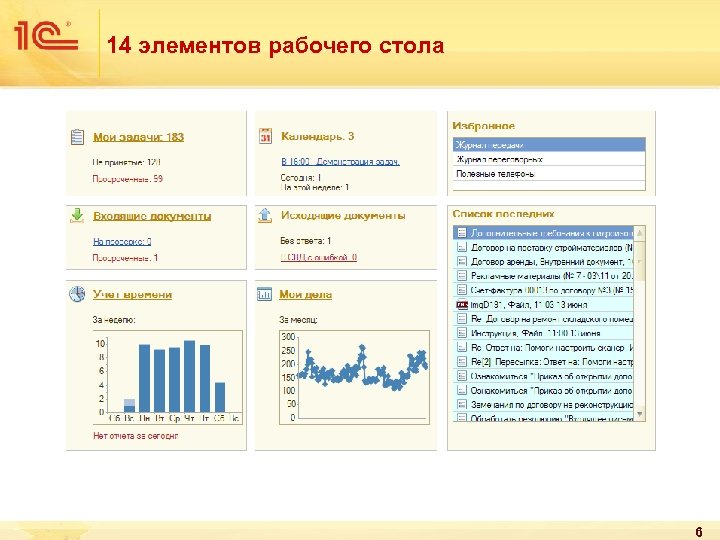Image resolution: width=720 pixels, height=540 pixels.
Task: Click document icon of Договор на поставку row
Action: click(461, 248)
